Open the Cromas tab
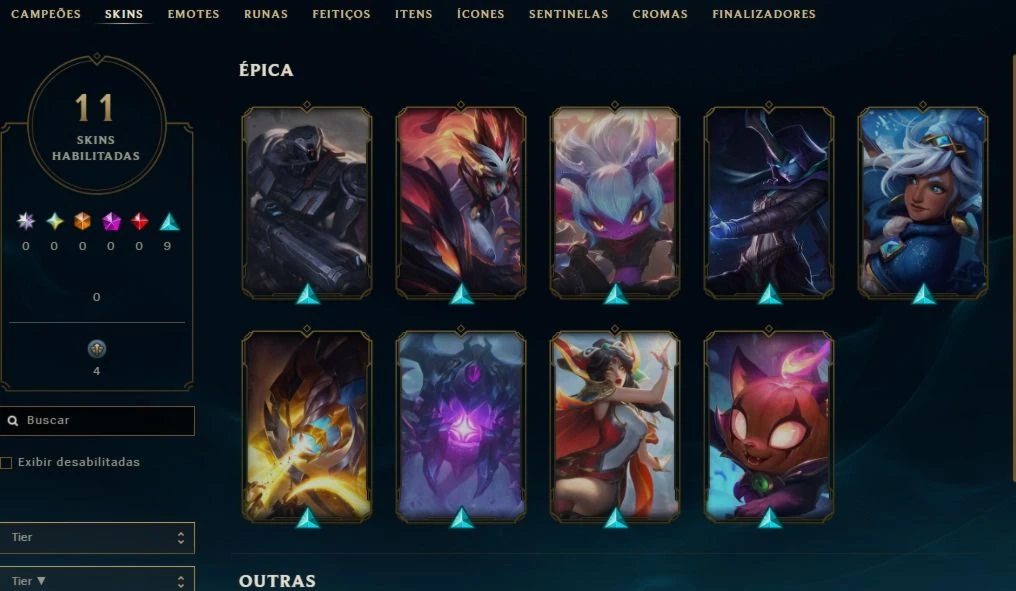Viewport: 1016px width, 591px height. (660, 14)
